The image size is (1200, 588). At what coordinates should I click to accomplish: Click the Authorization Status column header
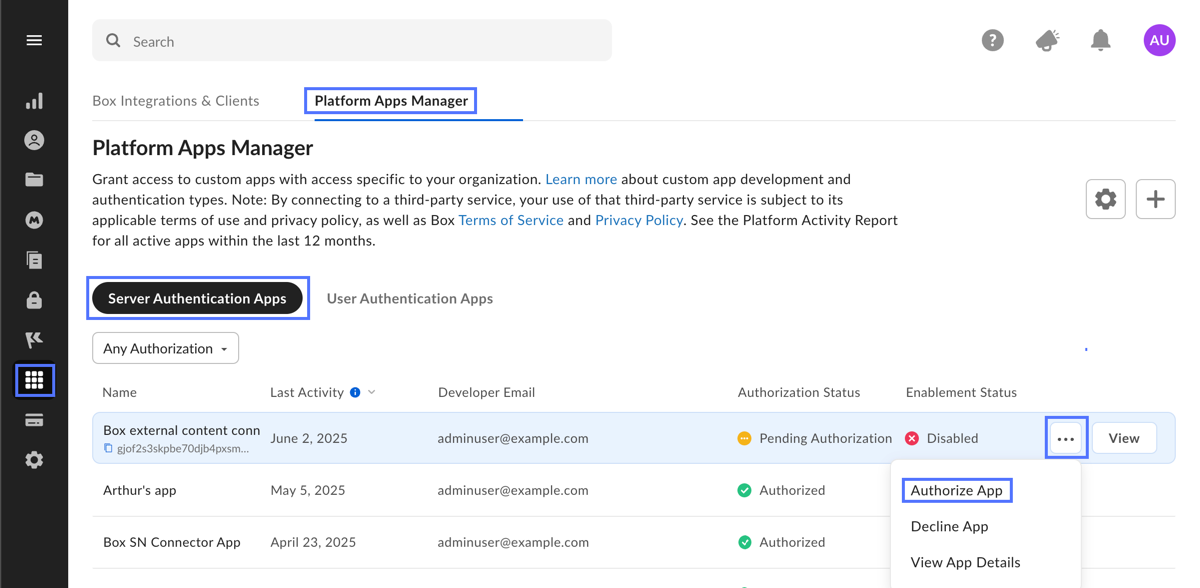799,392
